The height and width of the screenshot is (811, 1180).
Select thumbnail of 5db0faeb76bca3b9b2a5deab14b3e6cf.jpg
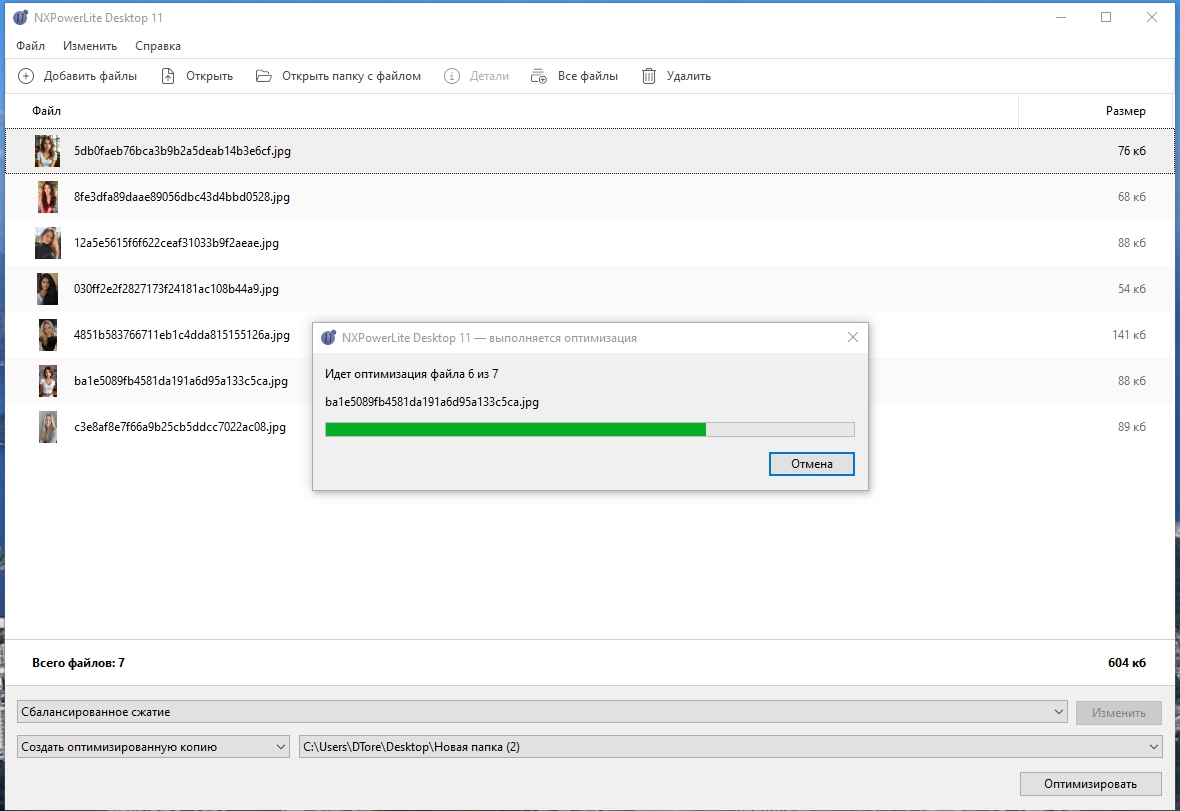[x=47, y=151]
